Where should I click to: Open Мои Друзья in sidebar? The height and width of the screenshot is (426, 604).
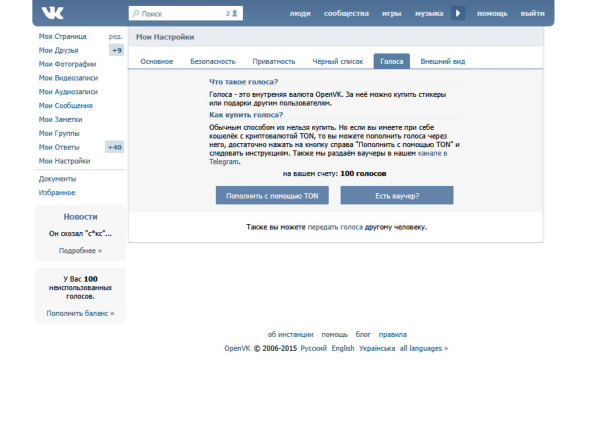(59, 50)
